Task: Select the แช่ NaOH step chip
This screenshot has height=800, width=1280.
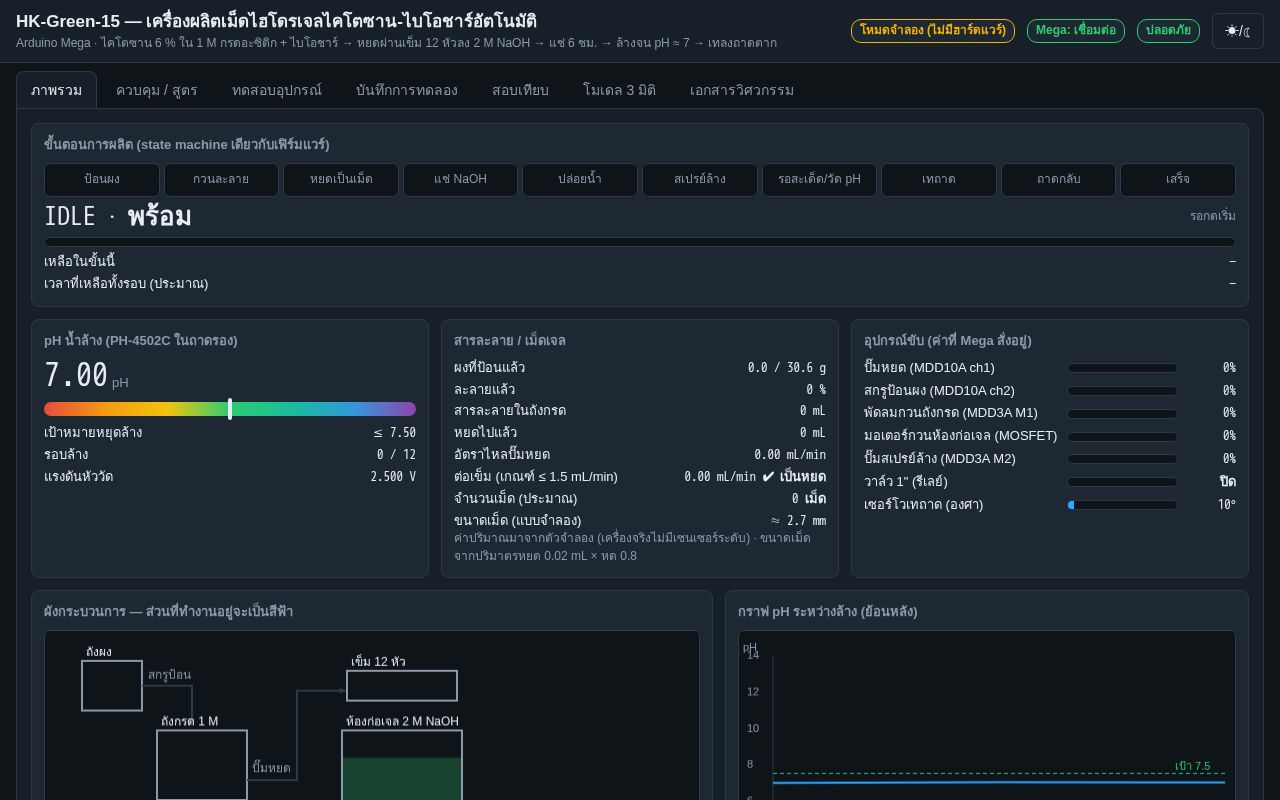Action: tap(460, 180)
